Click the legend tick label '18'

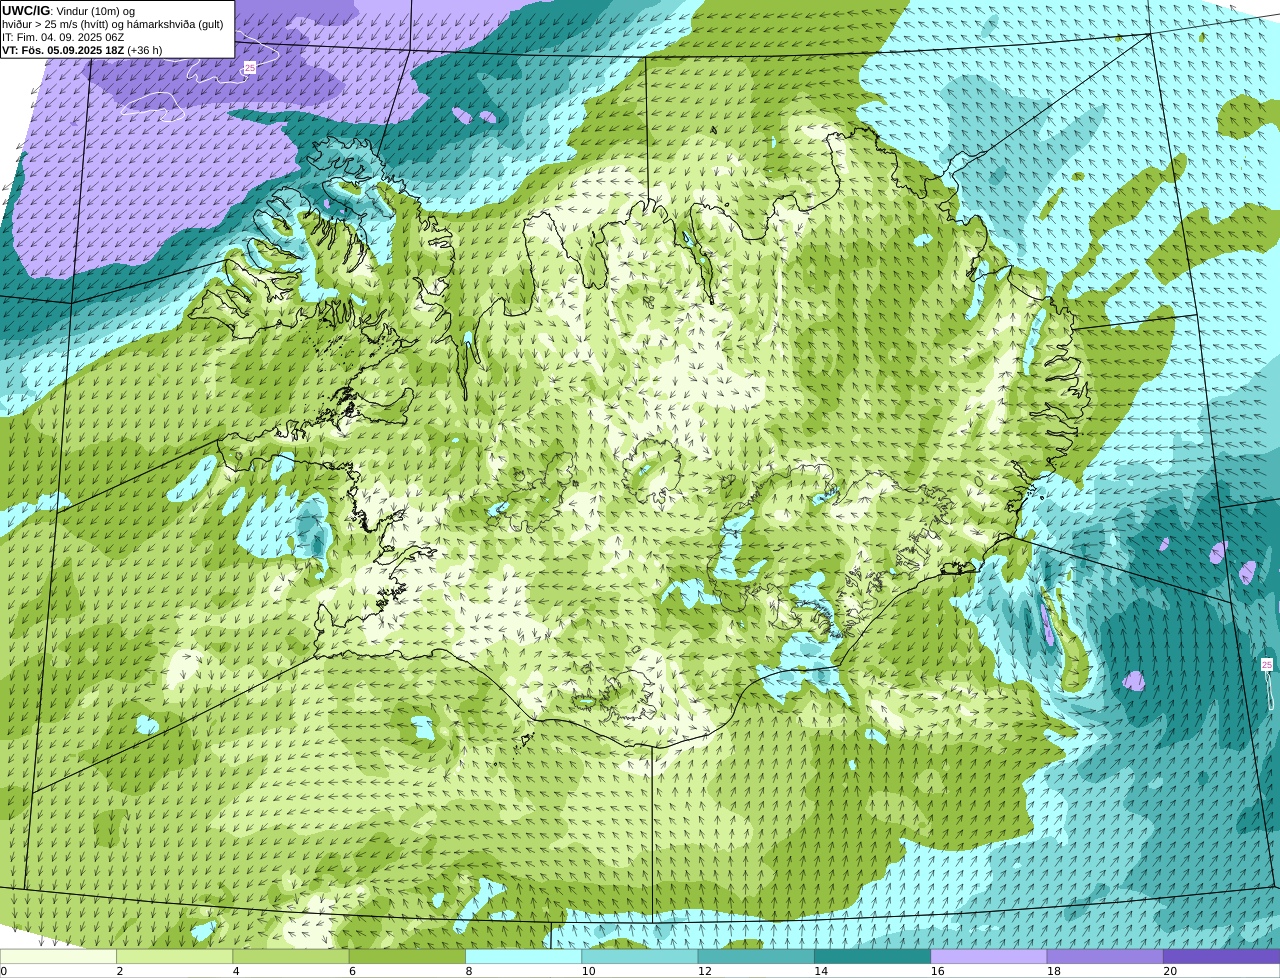pyautogui.click(x=1053, y=971)
